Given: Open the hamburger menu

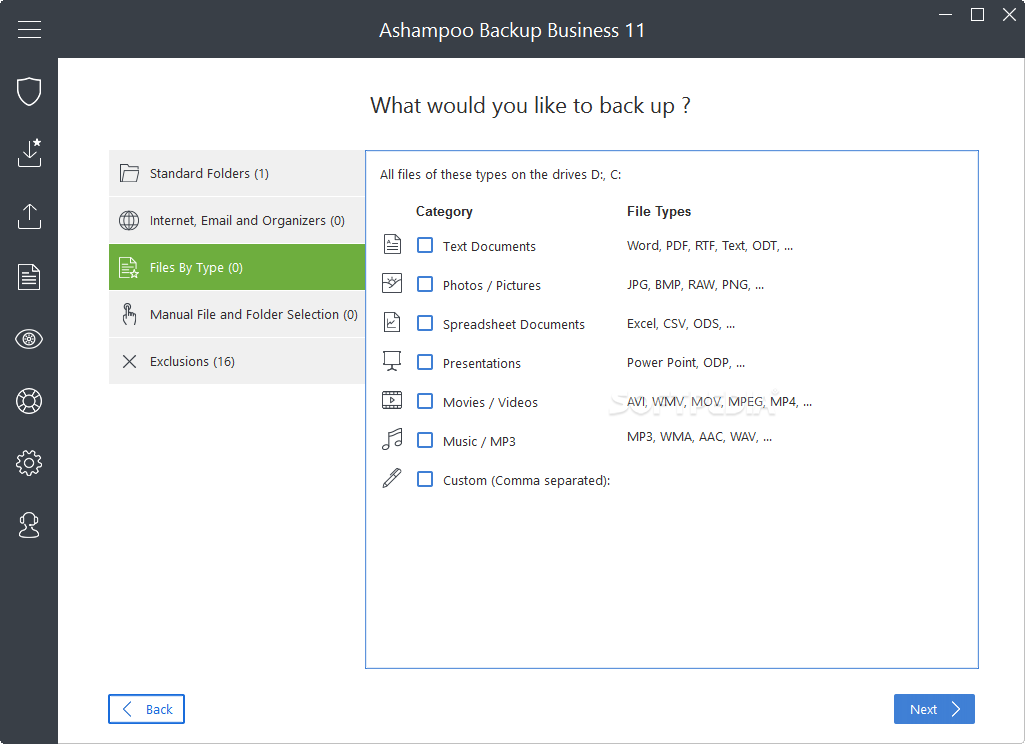Looking at the screenshot, I should [29, 29].
